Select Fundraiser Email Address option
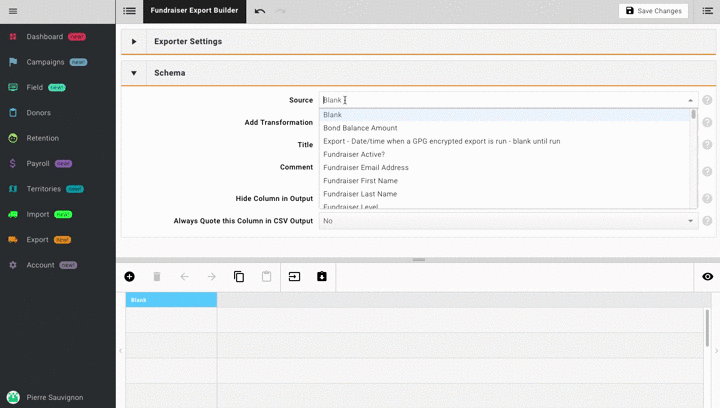Screen dimensions: 720x408 [x=505, y=168]
